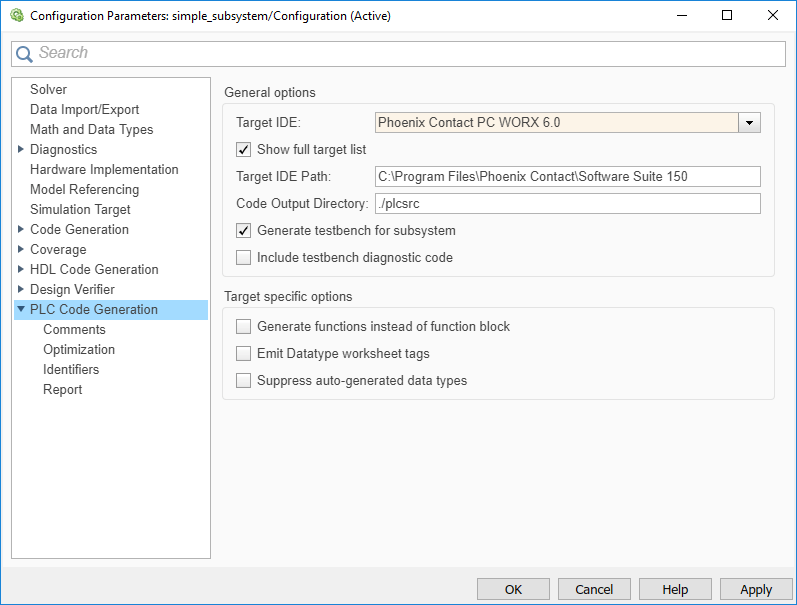Check Suppress auto-generated data types
Screen dimensions: 797x605
coord(243,381)
